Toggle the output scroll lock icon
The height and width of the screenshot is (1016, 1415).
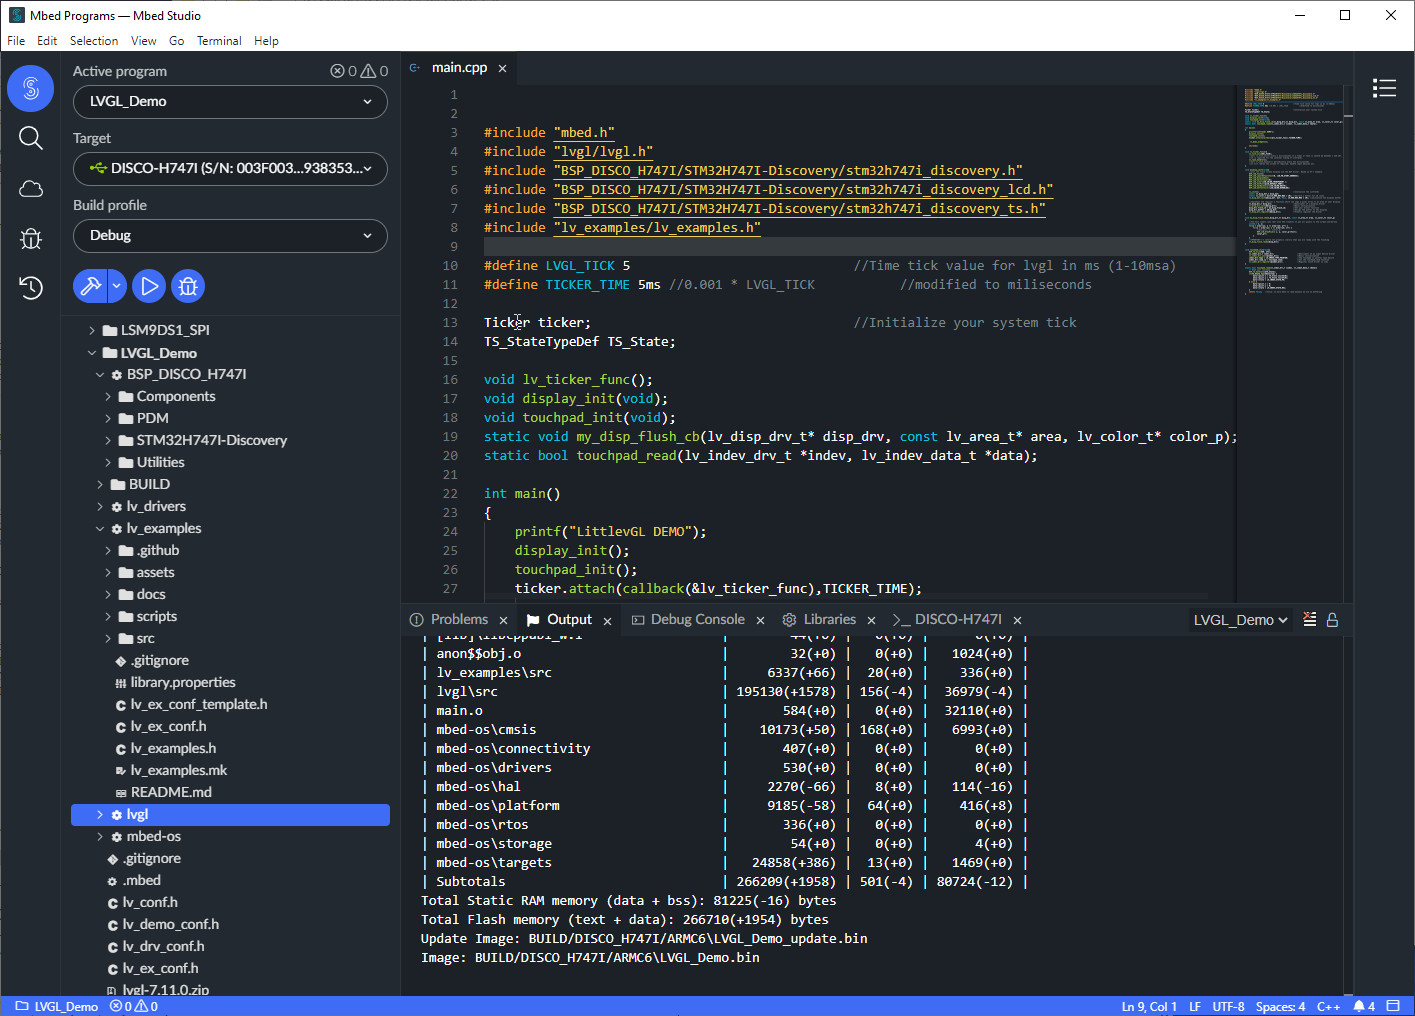click(1332, 620)
